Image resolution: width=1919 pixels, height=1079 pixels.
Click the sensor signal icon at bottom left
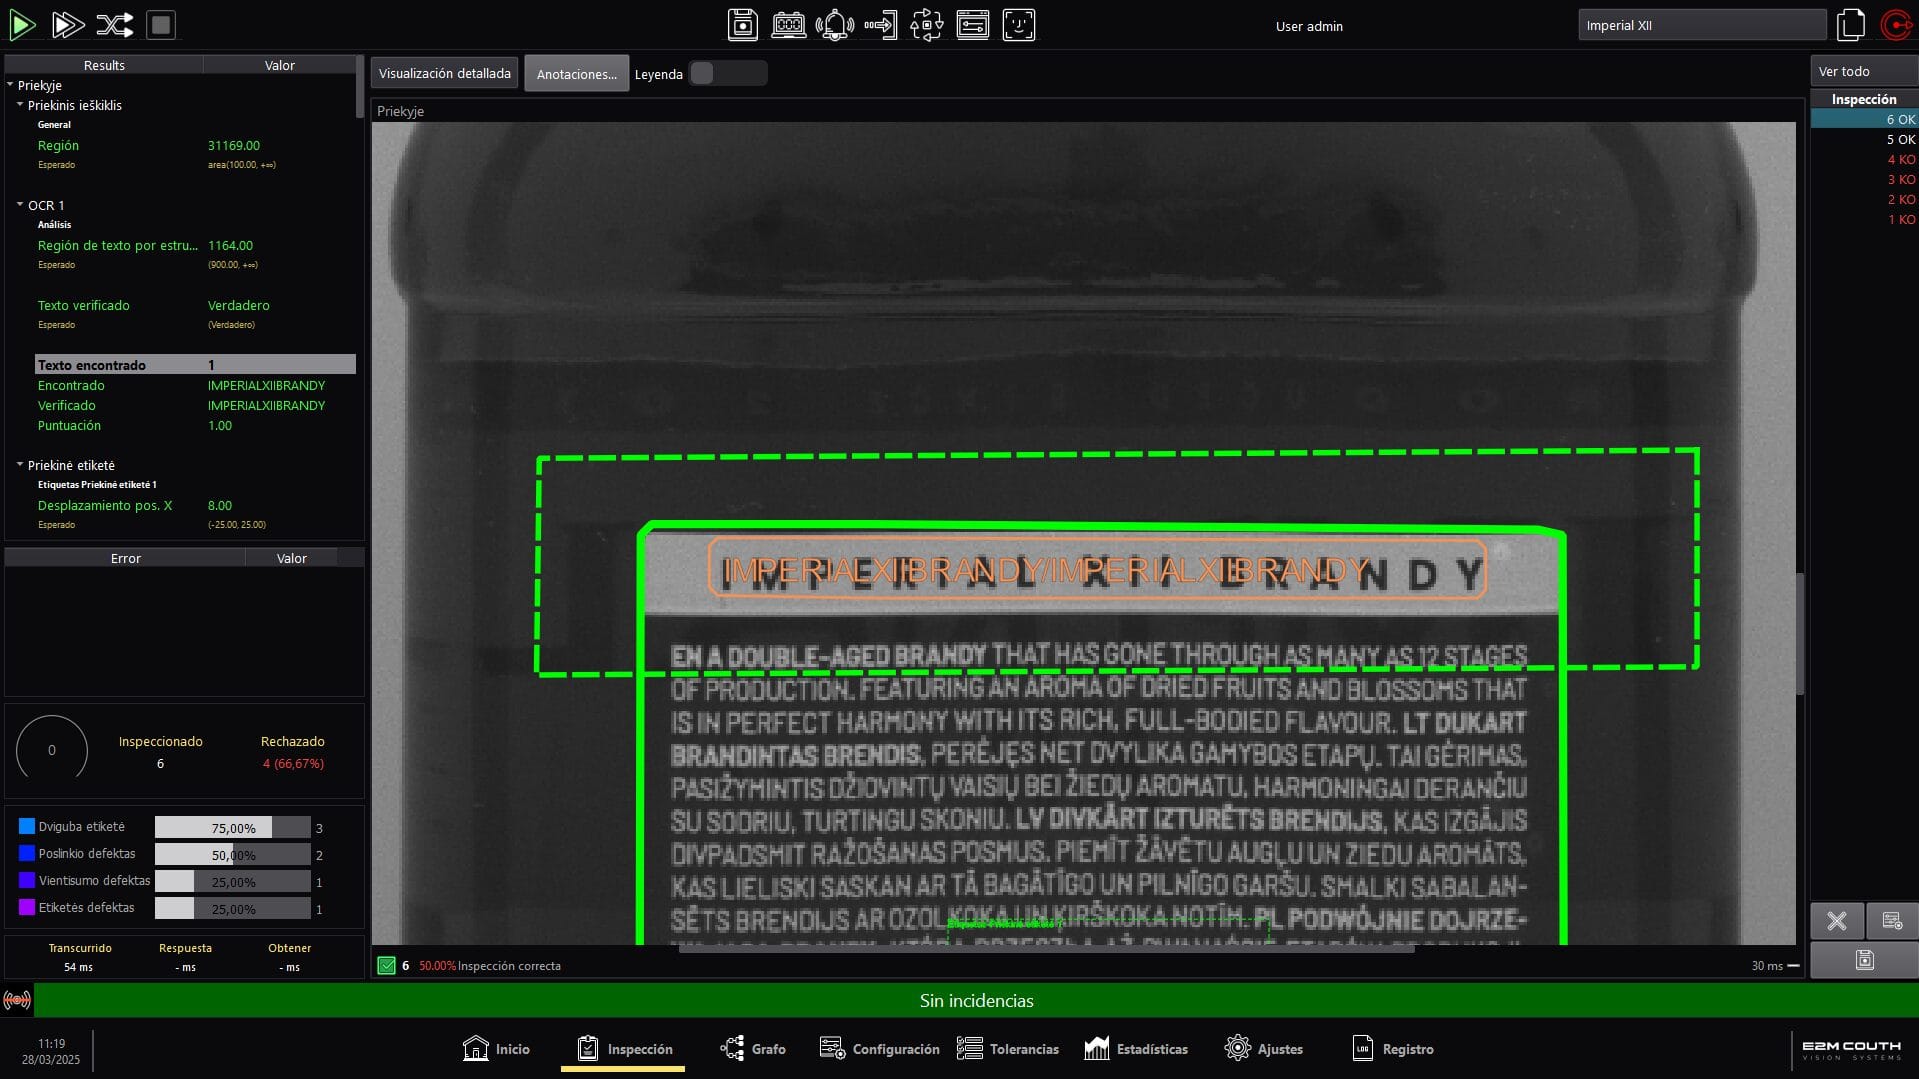tap(17, 1000)
